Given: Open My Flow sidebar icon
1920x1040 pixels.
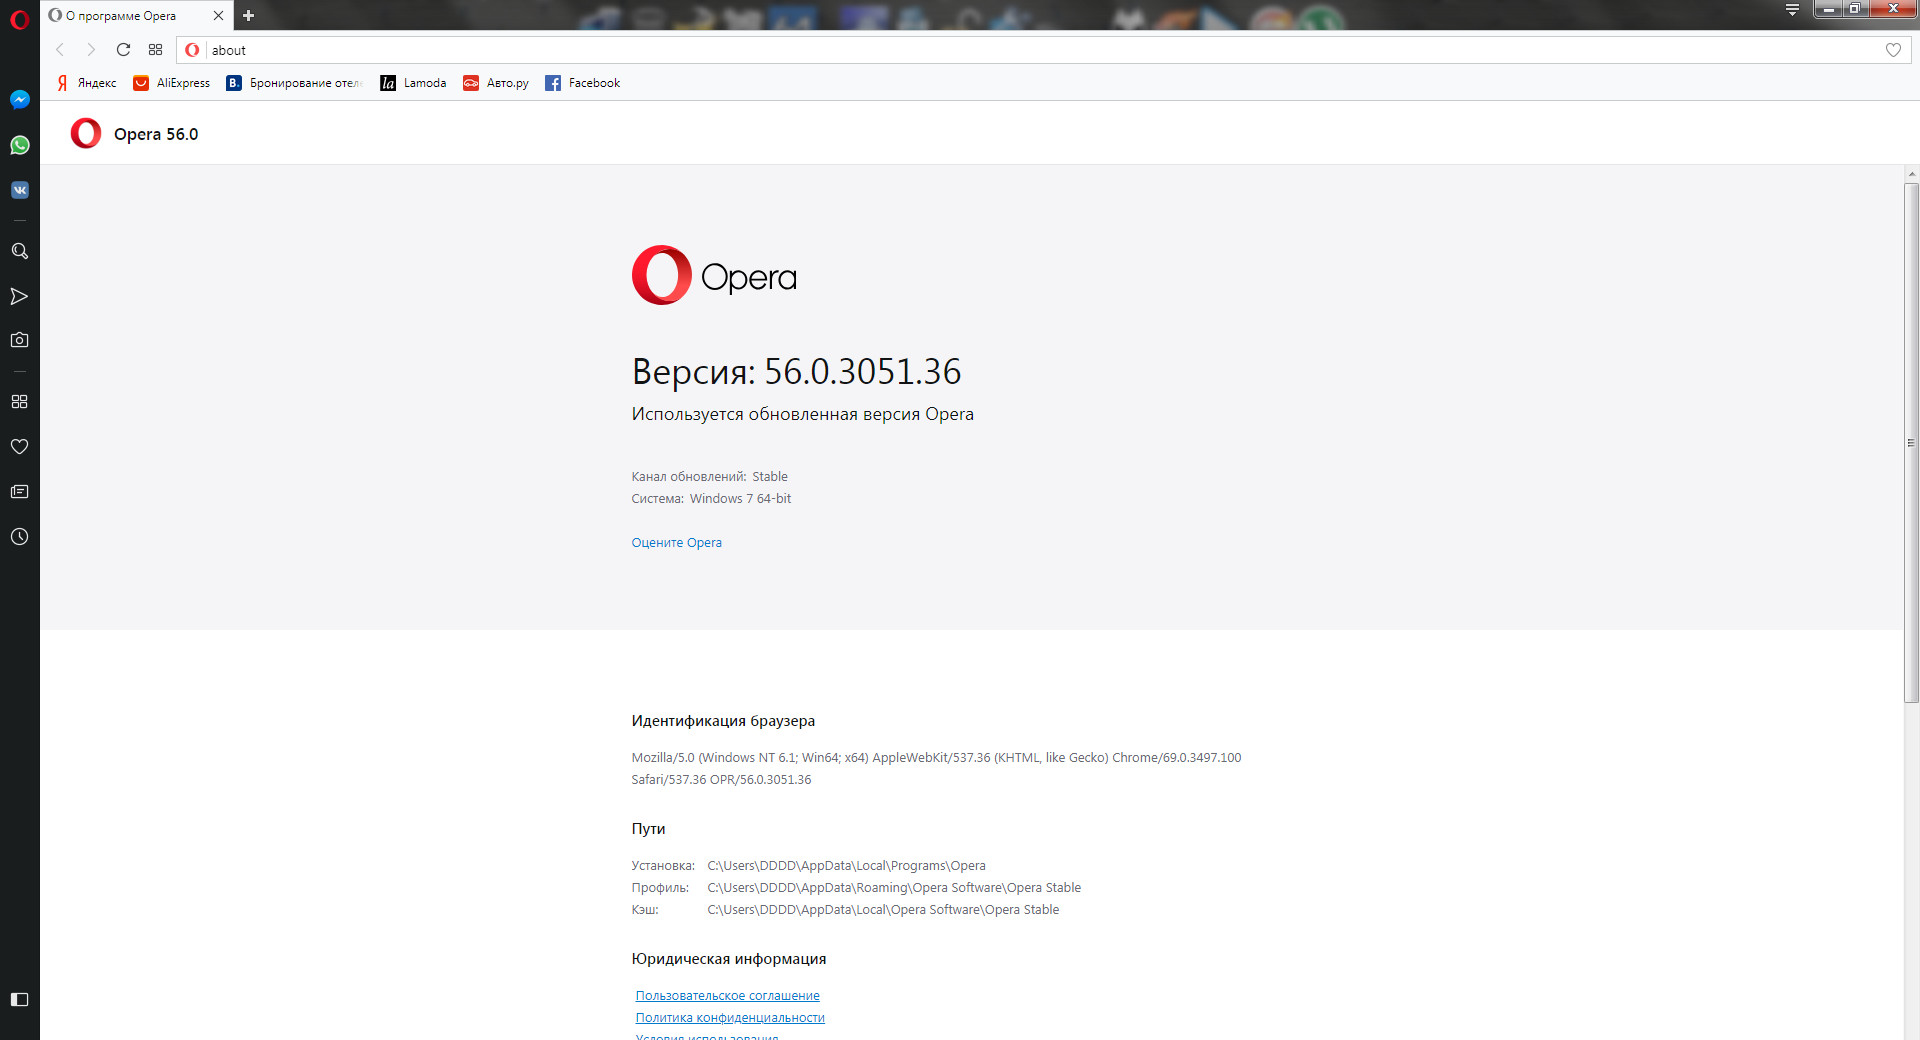Looking at the screenshot, I should point(19,296).
